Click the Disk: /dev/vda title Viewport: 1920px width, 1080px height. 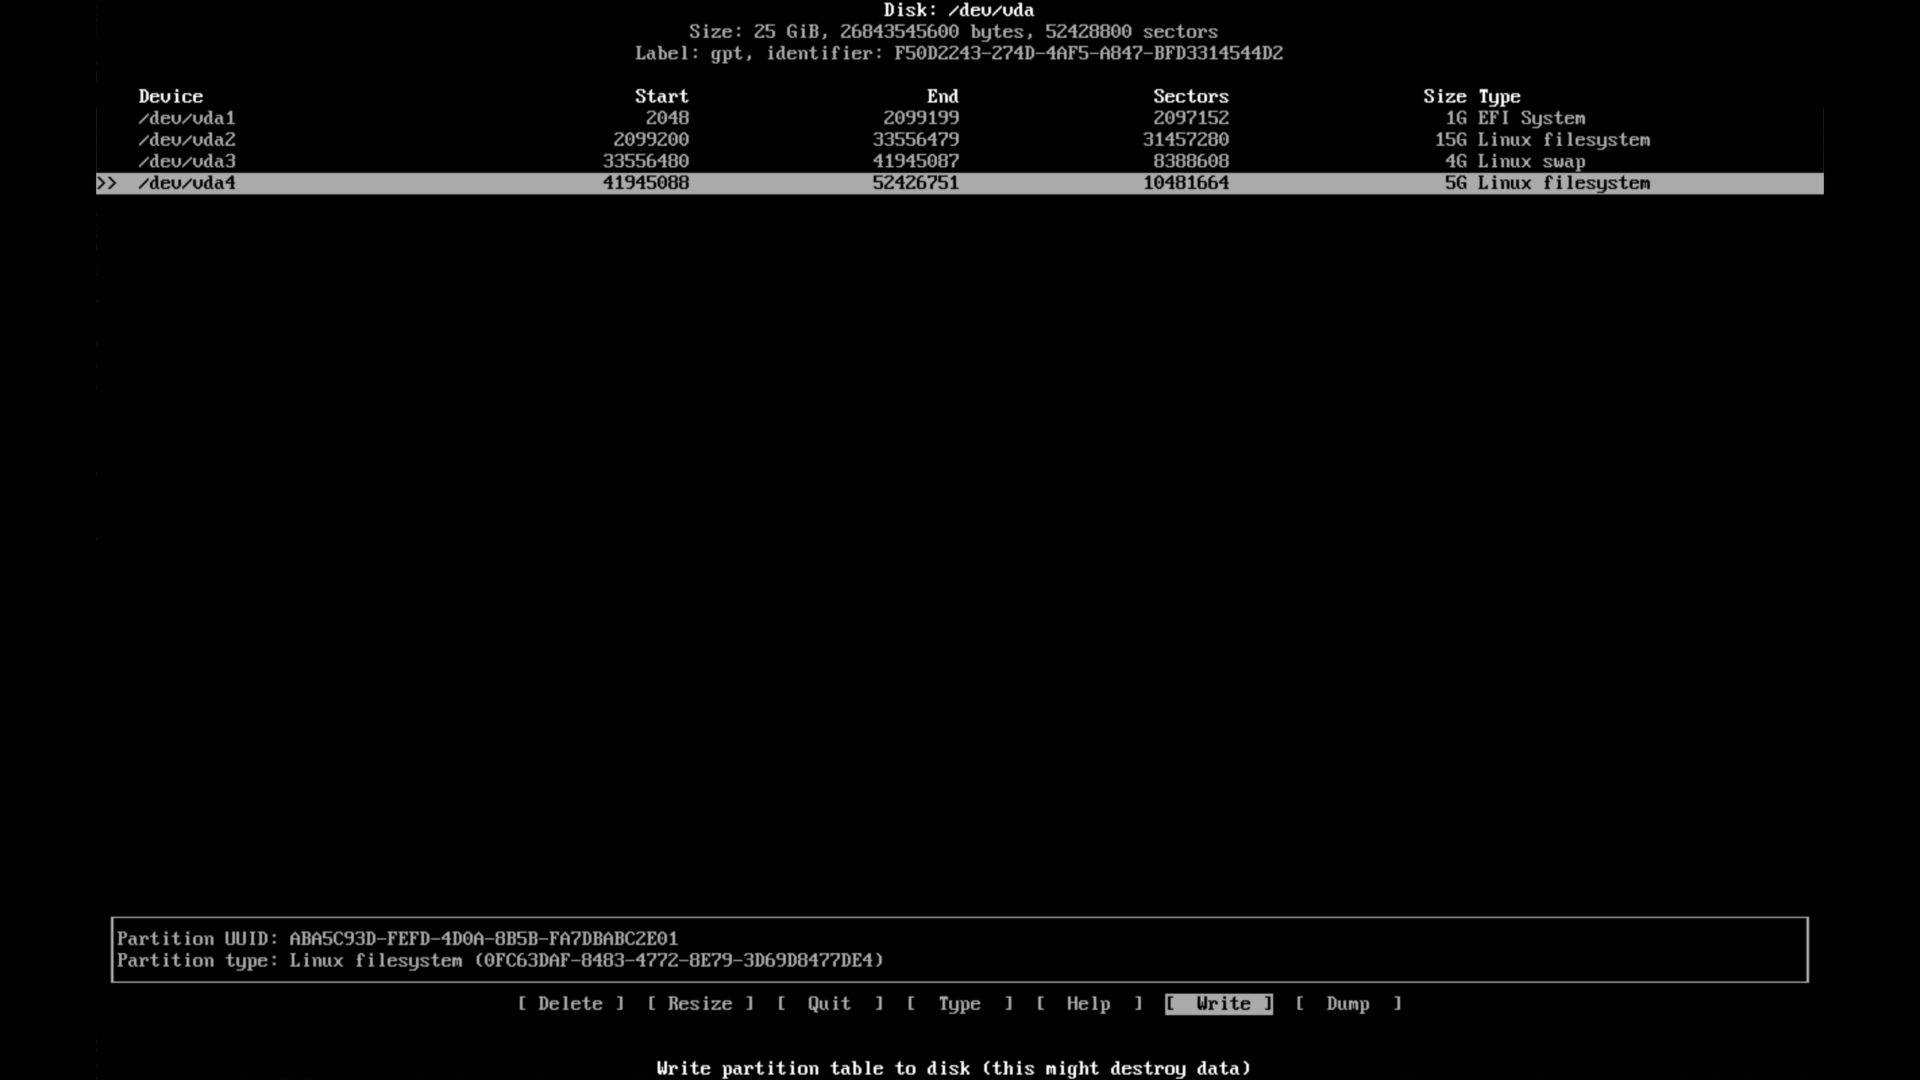point(959,10)
